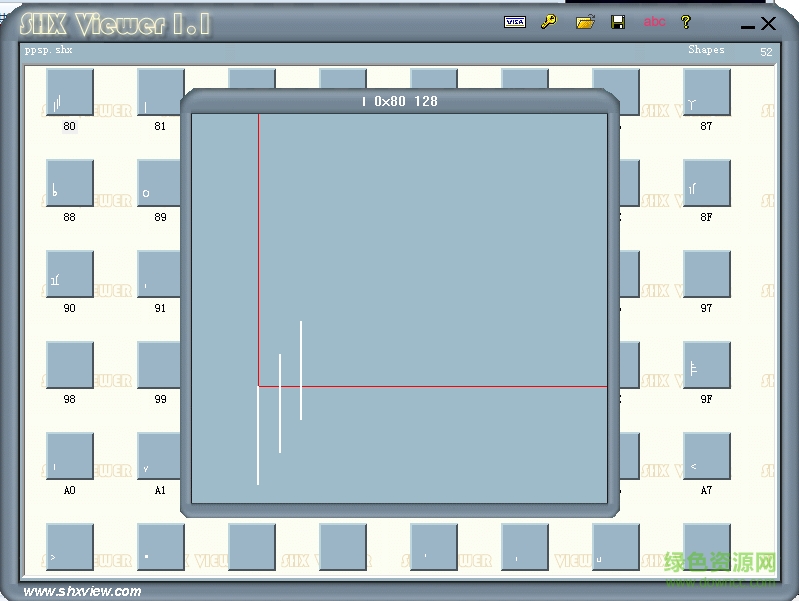Select the shape thumbnail labeled A7
Screen dimensions: 799x601
pyautogui.click(x=707, y=456)
